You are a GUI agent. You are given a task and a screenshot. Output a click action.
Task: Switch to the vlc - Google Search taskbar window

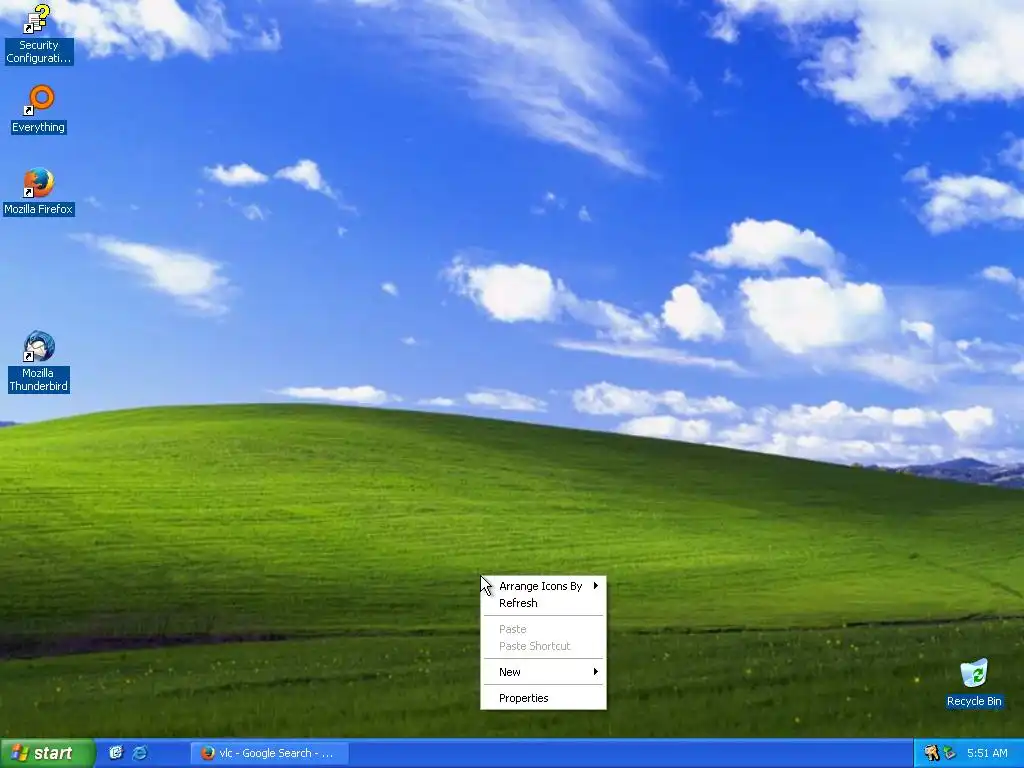(269, 753)
